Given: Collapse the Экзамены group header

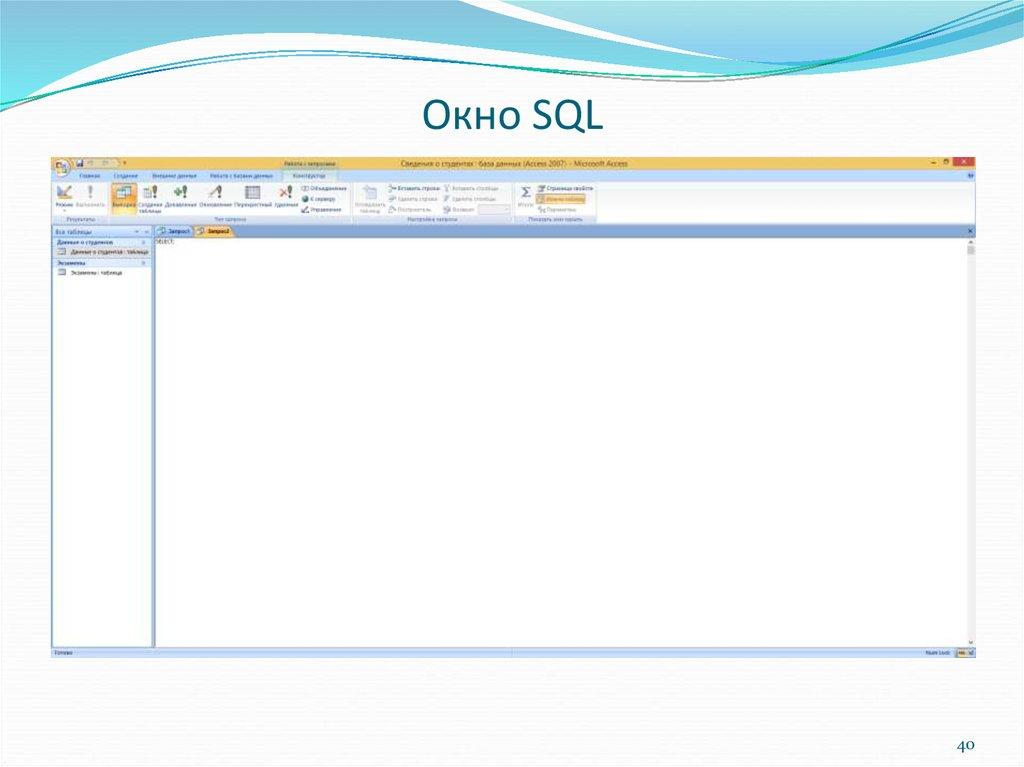Looking at the screenshot, I should tap(143, 263).
